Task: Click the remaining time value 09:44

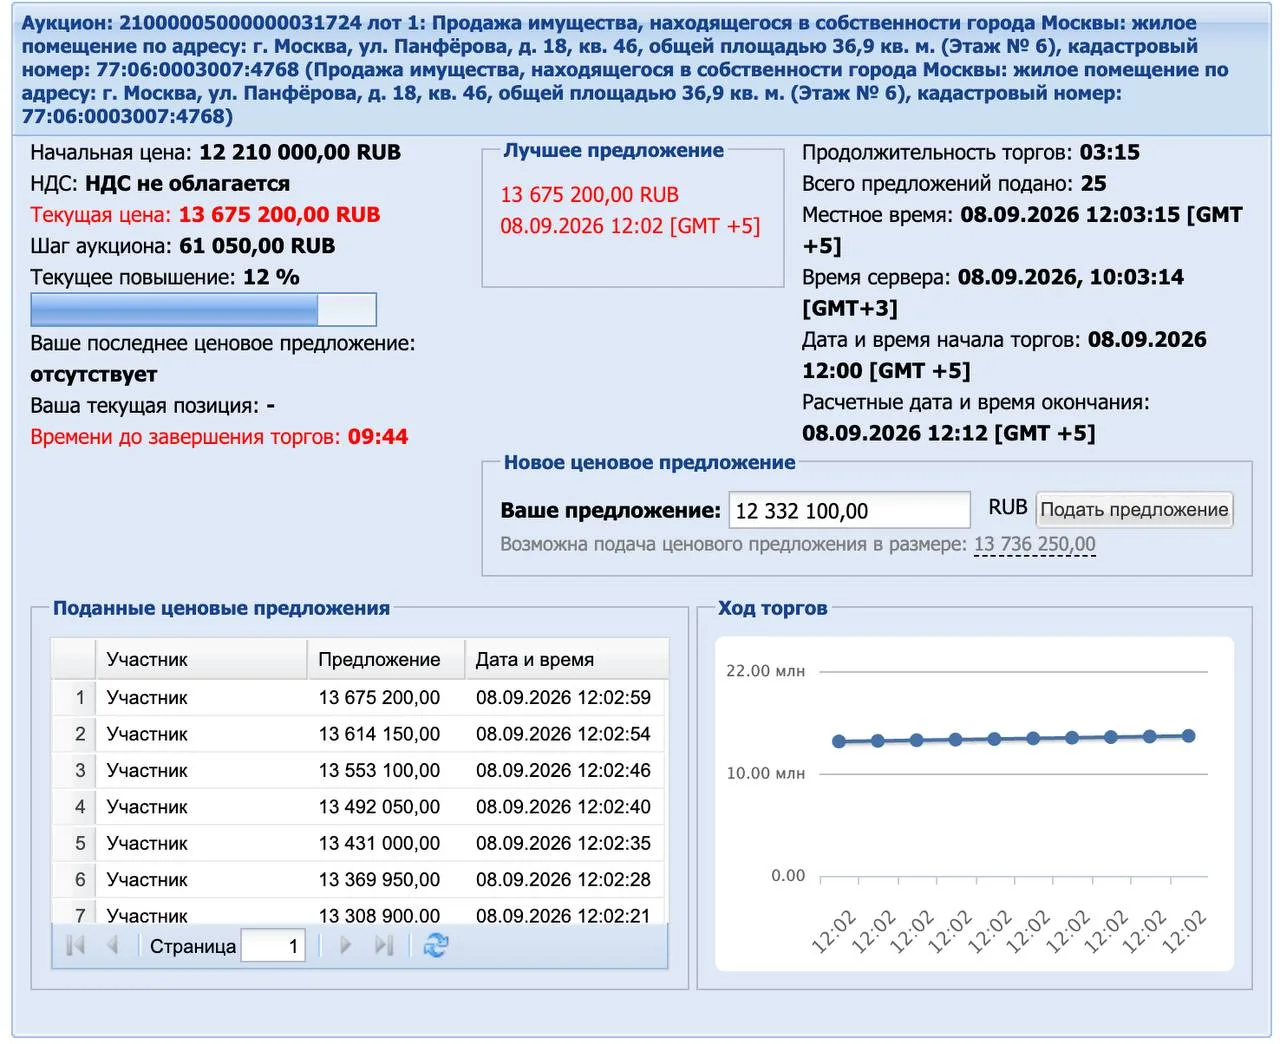Action: [378, 436]
